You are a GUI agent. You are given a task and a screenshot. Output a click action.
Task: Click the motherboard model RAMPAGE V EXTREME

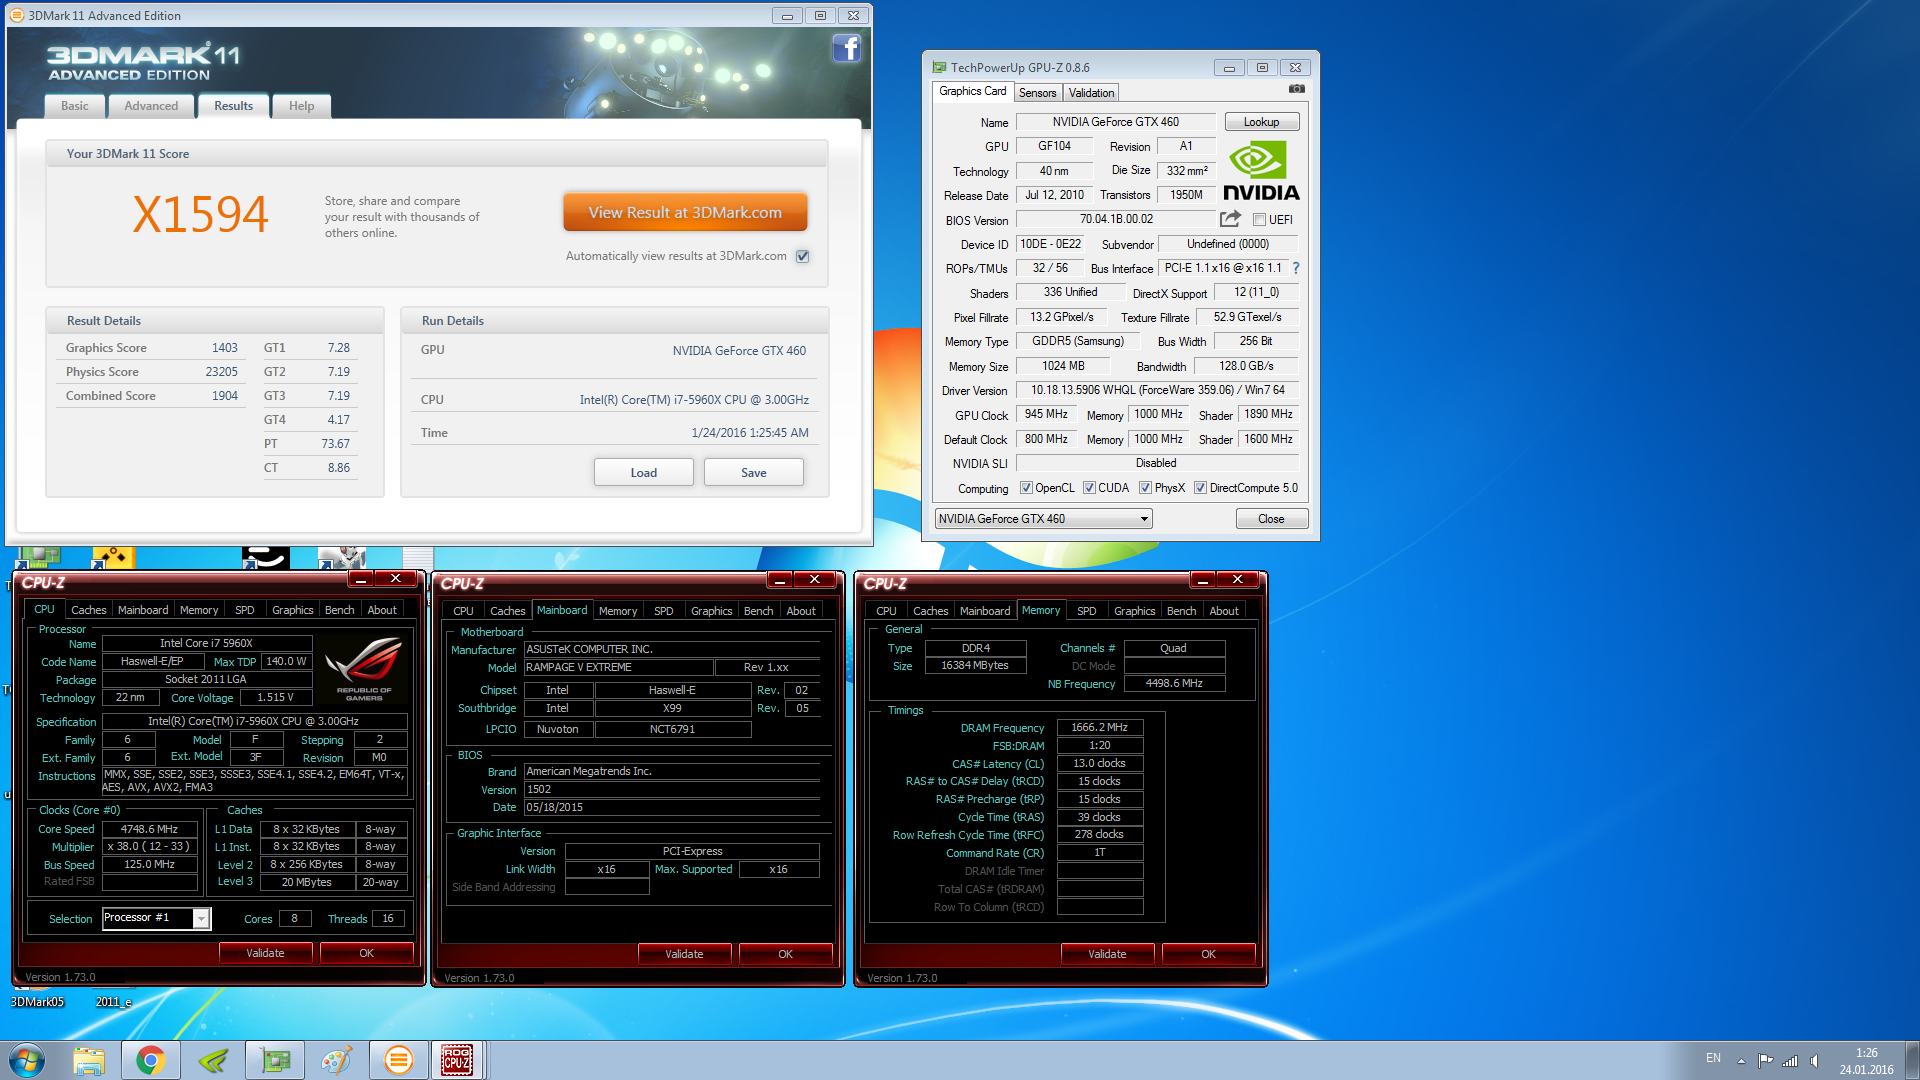click(619, 667)
